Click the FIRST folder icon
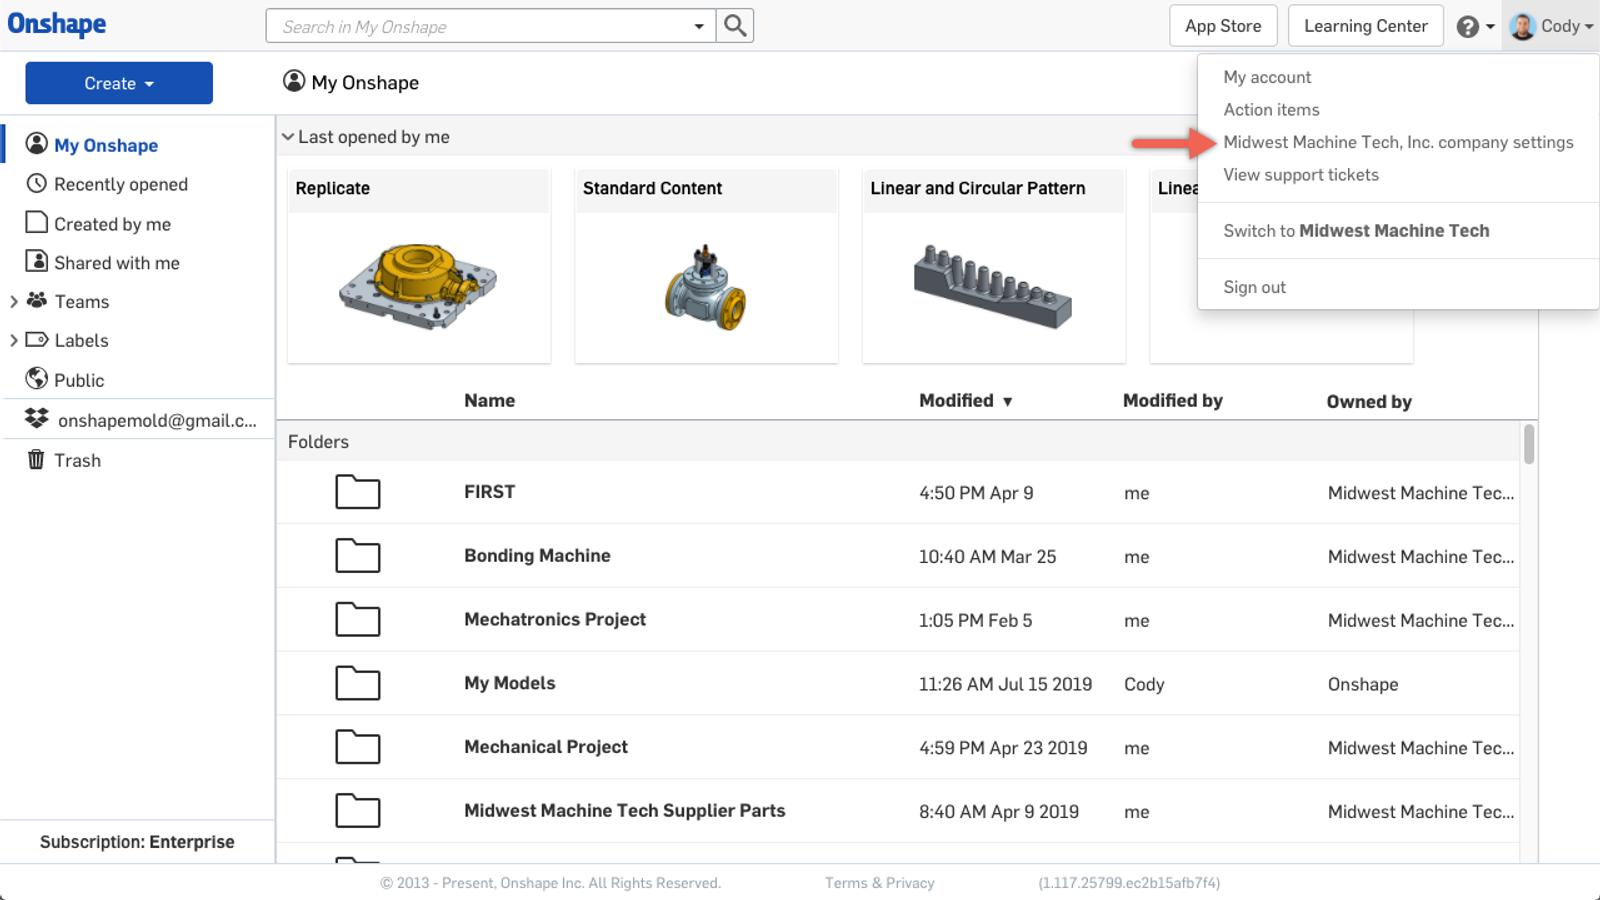The width and height of the screenshot is (1600, 900). (x=357, y=492)
